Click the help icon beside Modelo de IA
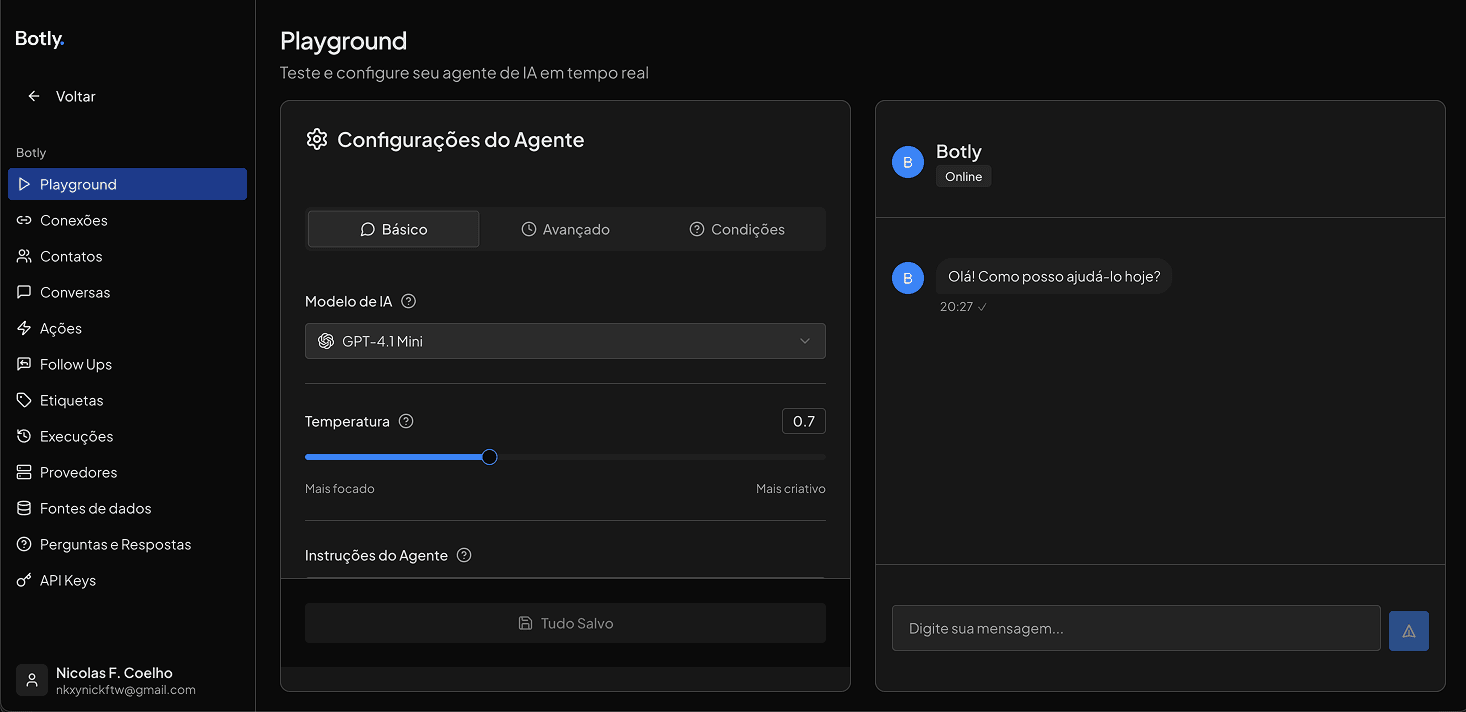1466x712 pixels. click(408, 301)
